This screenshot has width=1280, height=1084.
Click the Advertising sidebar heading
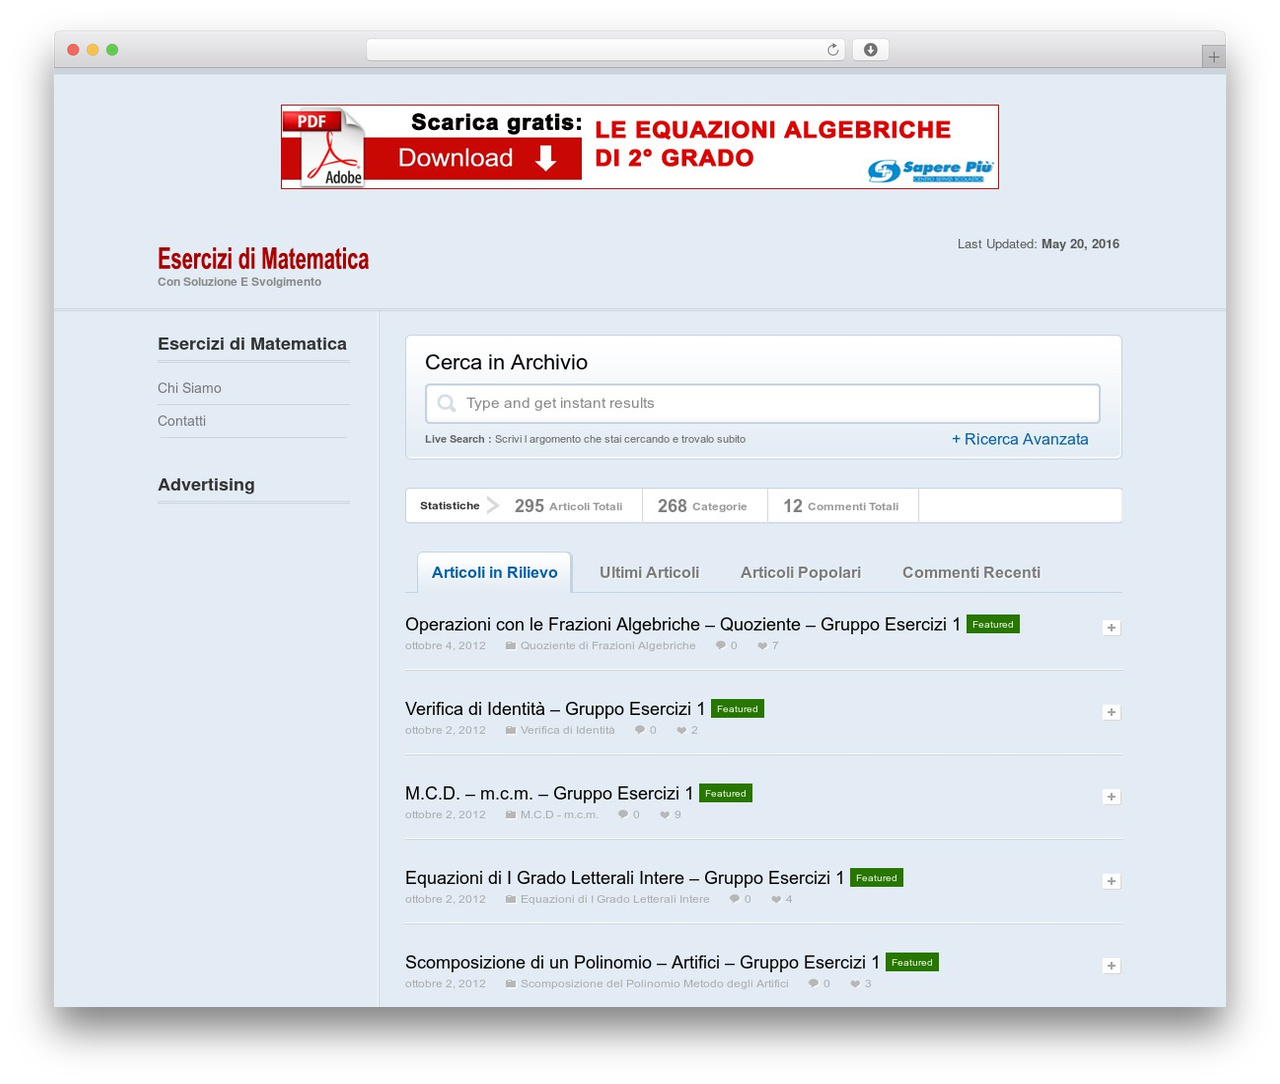pos(206,485)
